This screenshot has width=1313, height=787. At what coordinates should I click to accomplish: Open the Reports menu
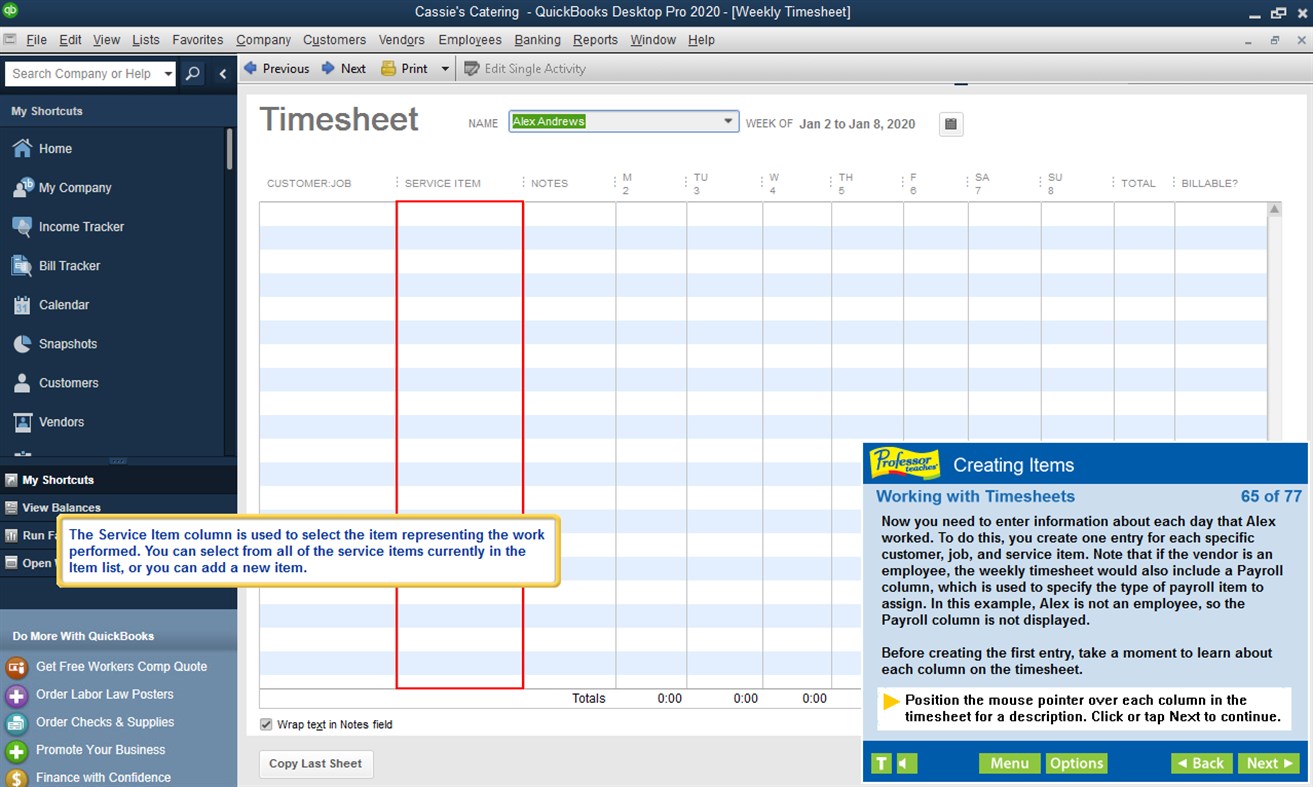(595, 40)
